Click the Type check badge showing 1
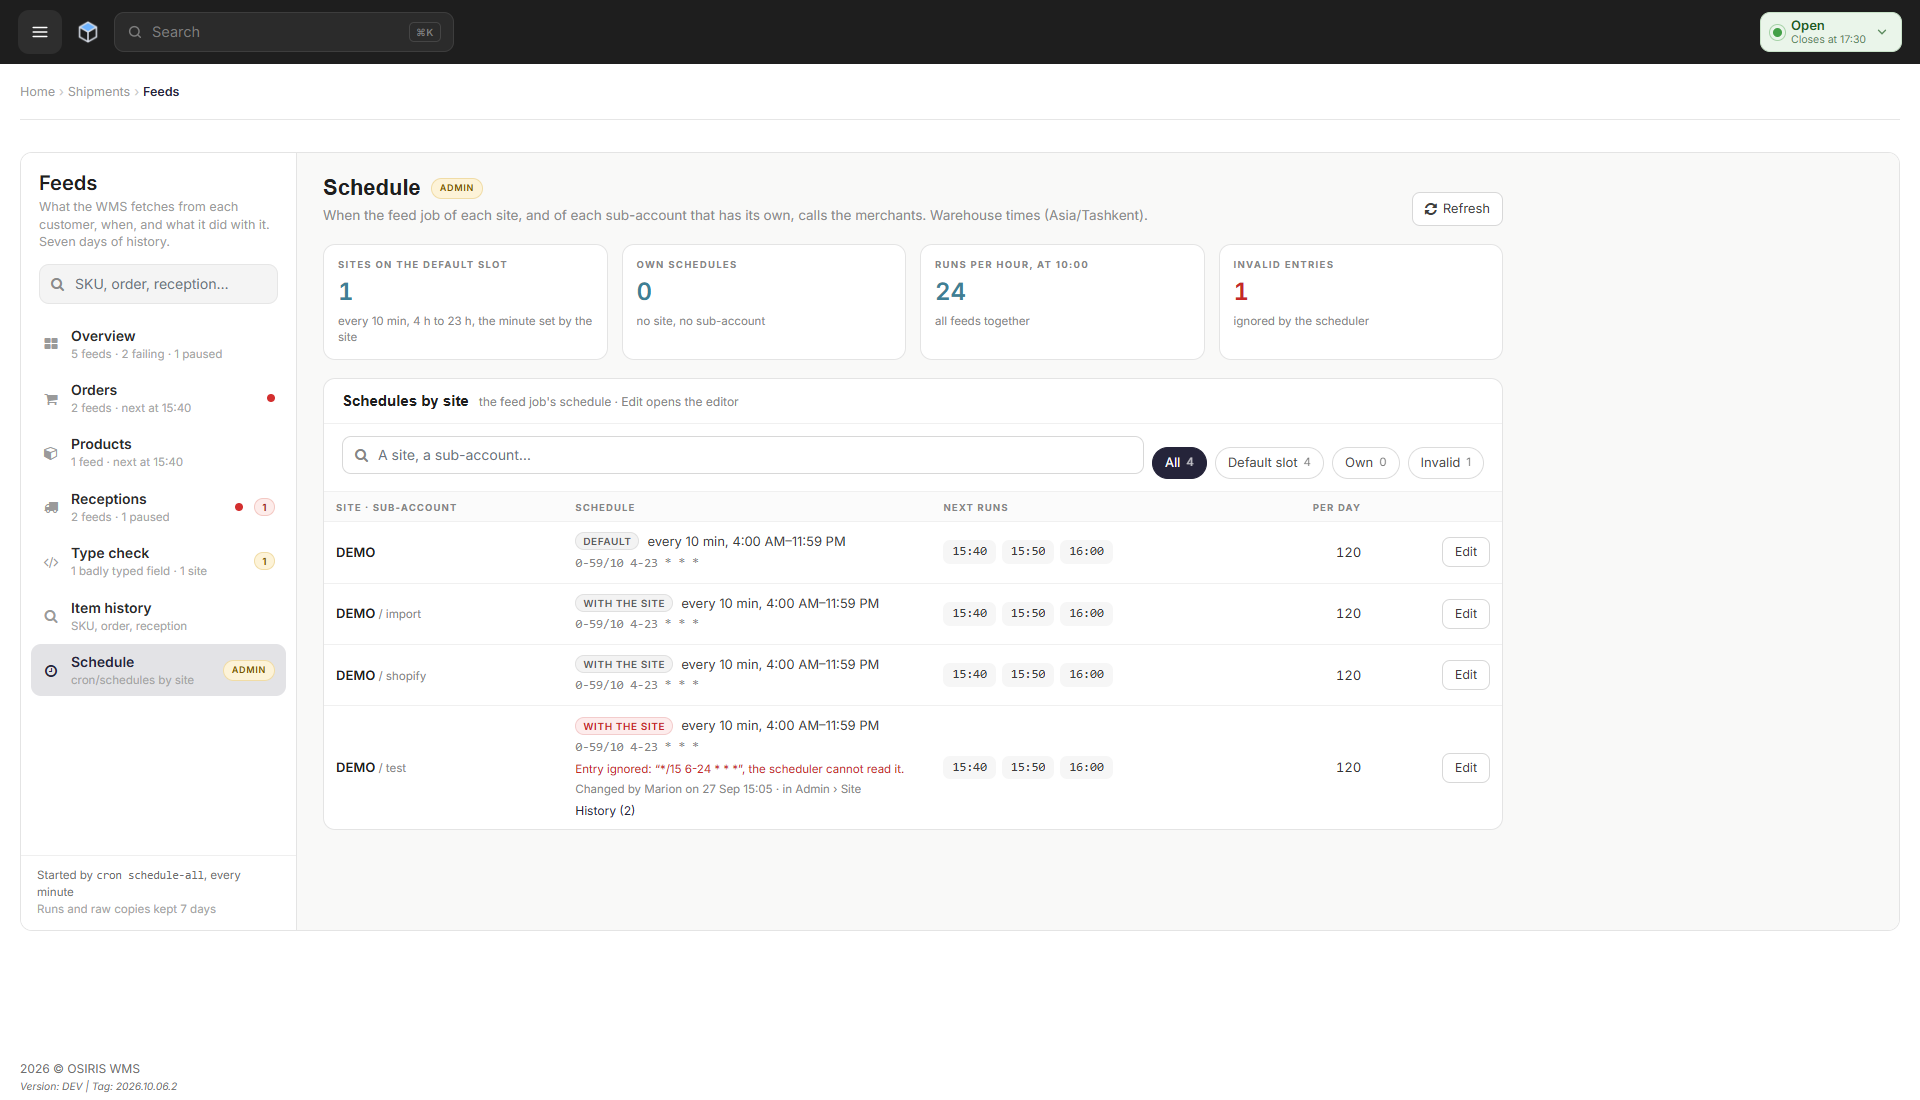Screen dimensions: 1920x1100 click(264, 561)
